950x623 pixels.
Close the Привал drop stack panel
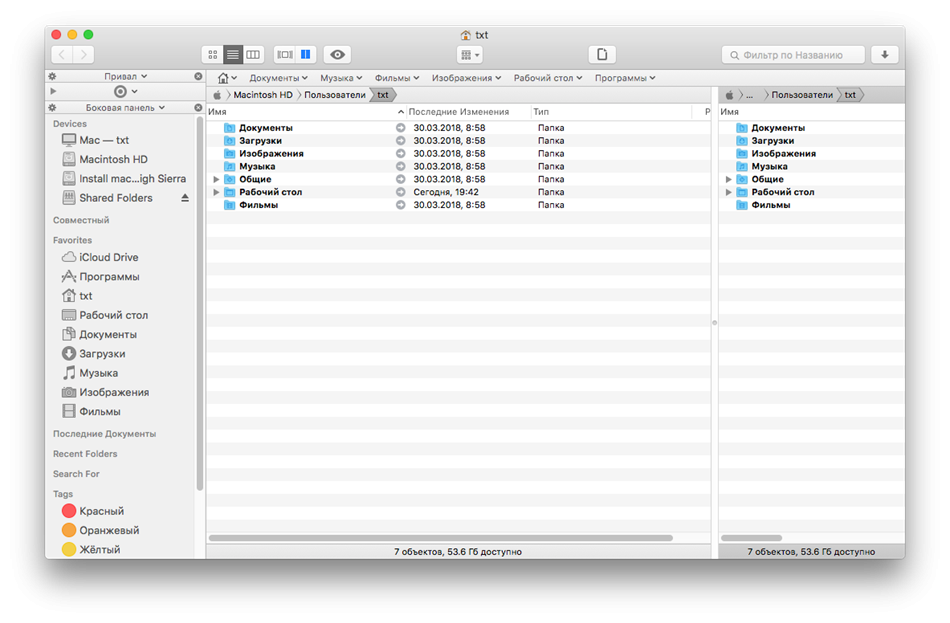(198, 76)
